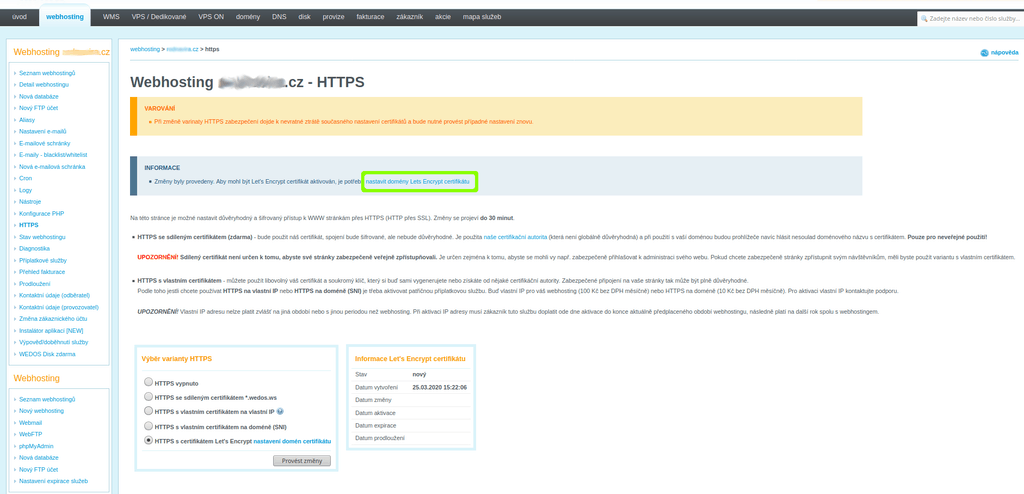Open mapa služeb in top menu
The width and height of the screenshot is (1024, 494).
(482, 17)
